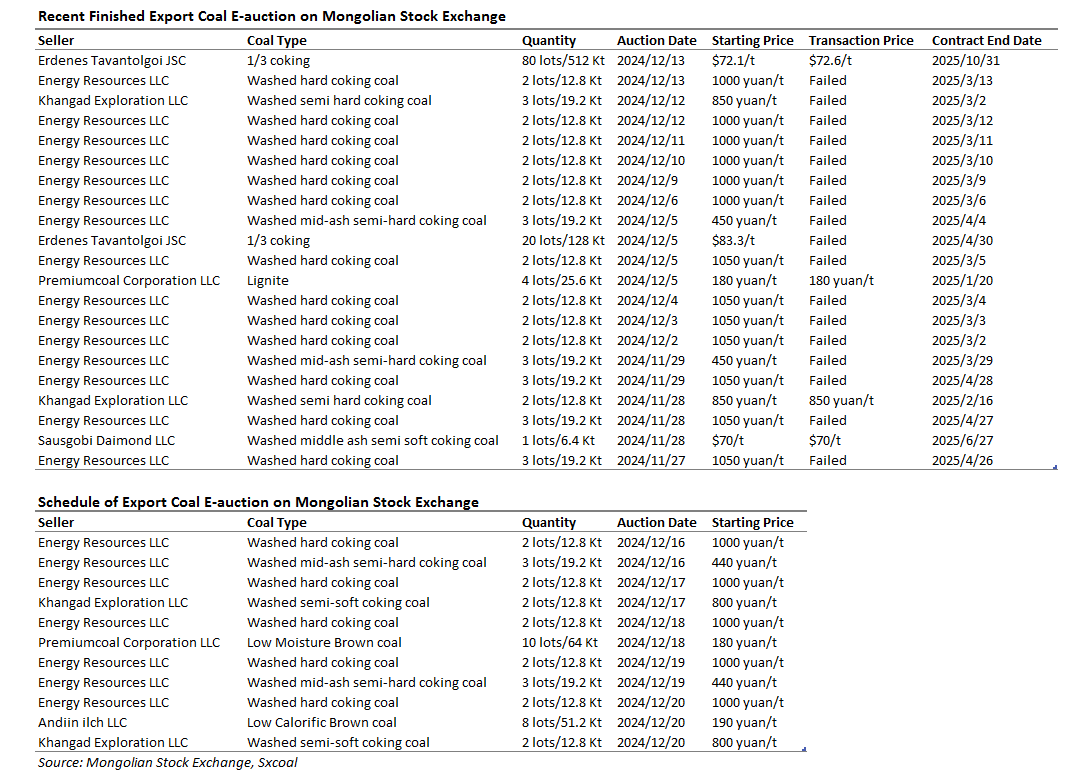Image resolution: width=1091 pixels, height=772 pixels.
Task: Click the 190 yuan/t starting price cell
Action: (x=744, y=723)
